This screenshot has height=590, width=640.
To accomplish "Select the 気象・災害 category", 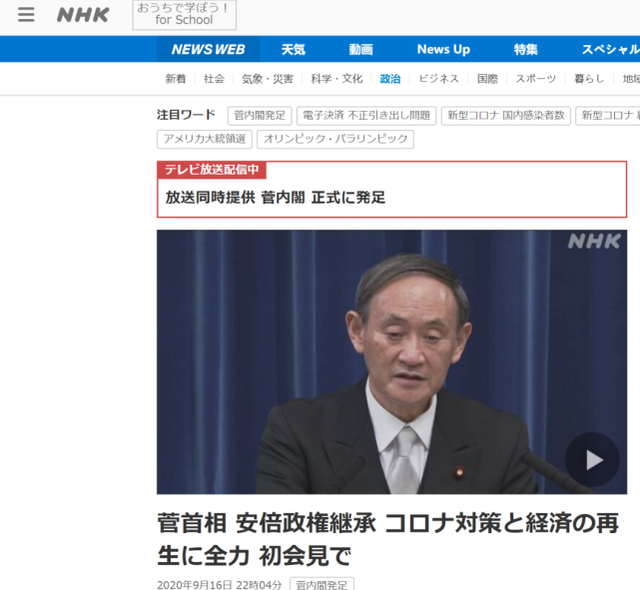I will pos(267,78).
